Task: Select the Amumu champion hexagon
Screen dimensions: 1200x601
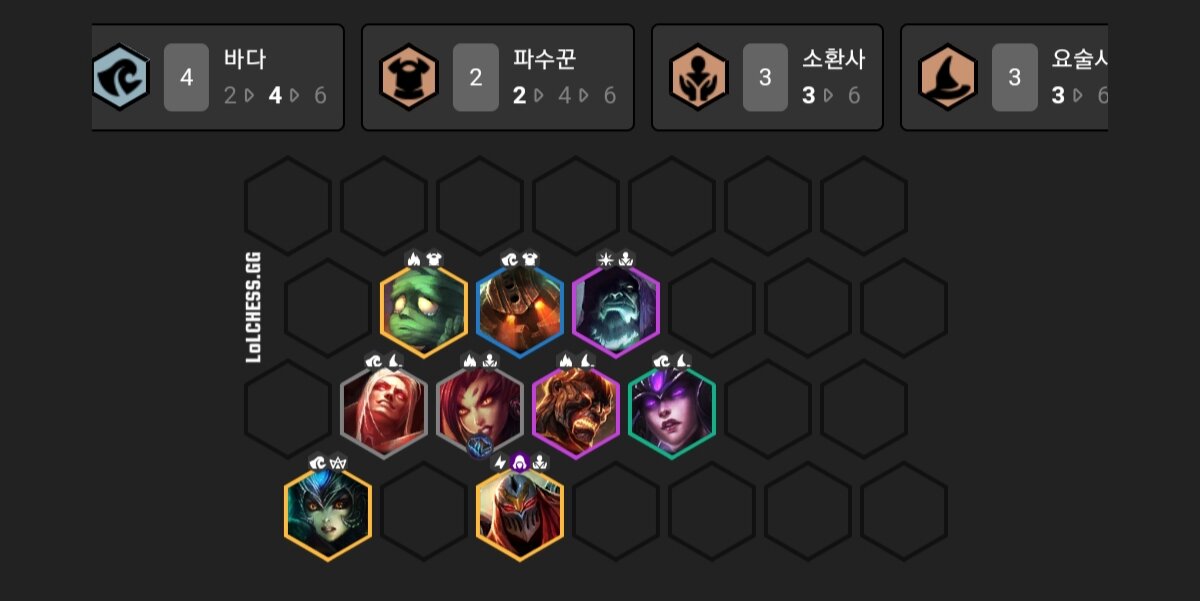Action: [x=424, y=312]
